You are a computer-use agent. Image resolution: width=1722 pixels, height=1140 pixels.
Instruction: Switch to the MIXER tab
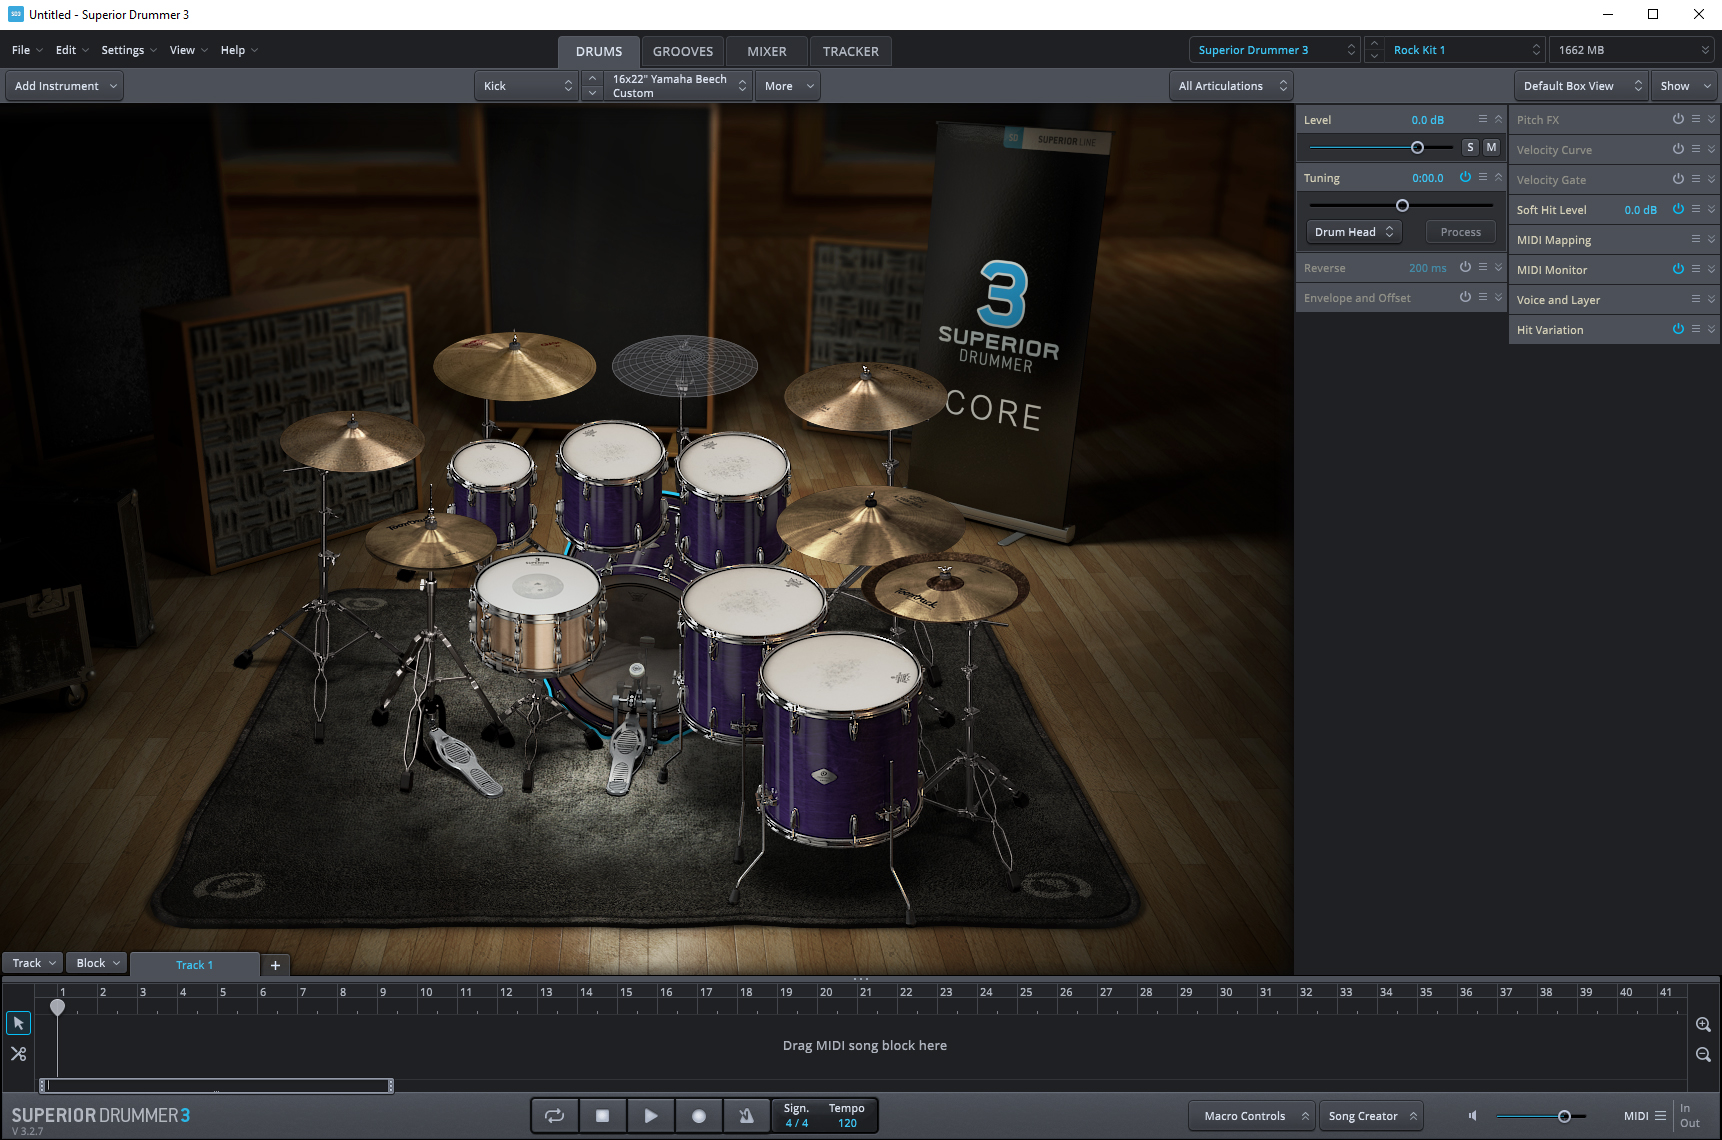click(767, 51)
